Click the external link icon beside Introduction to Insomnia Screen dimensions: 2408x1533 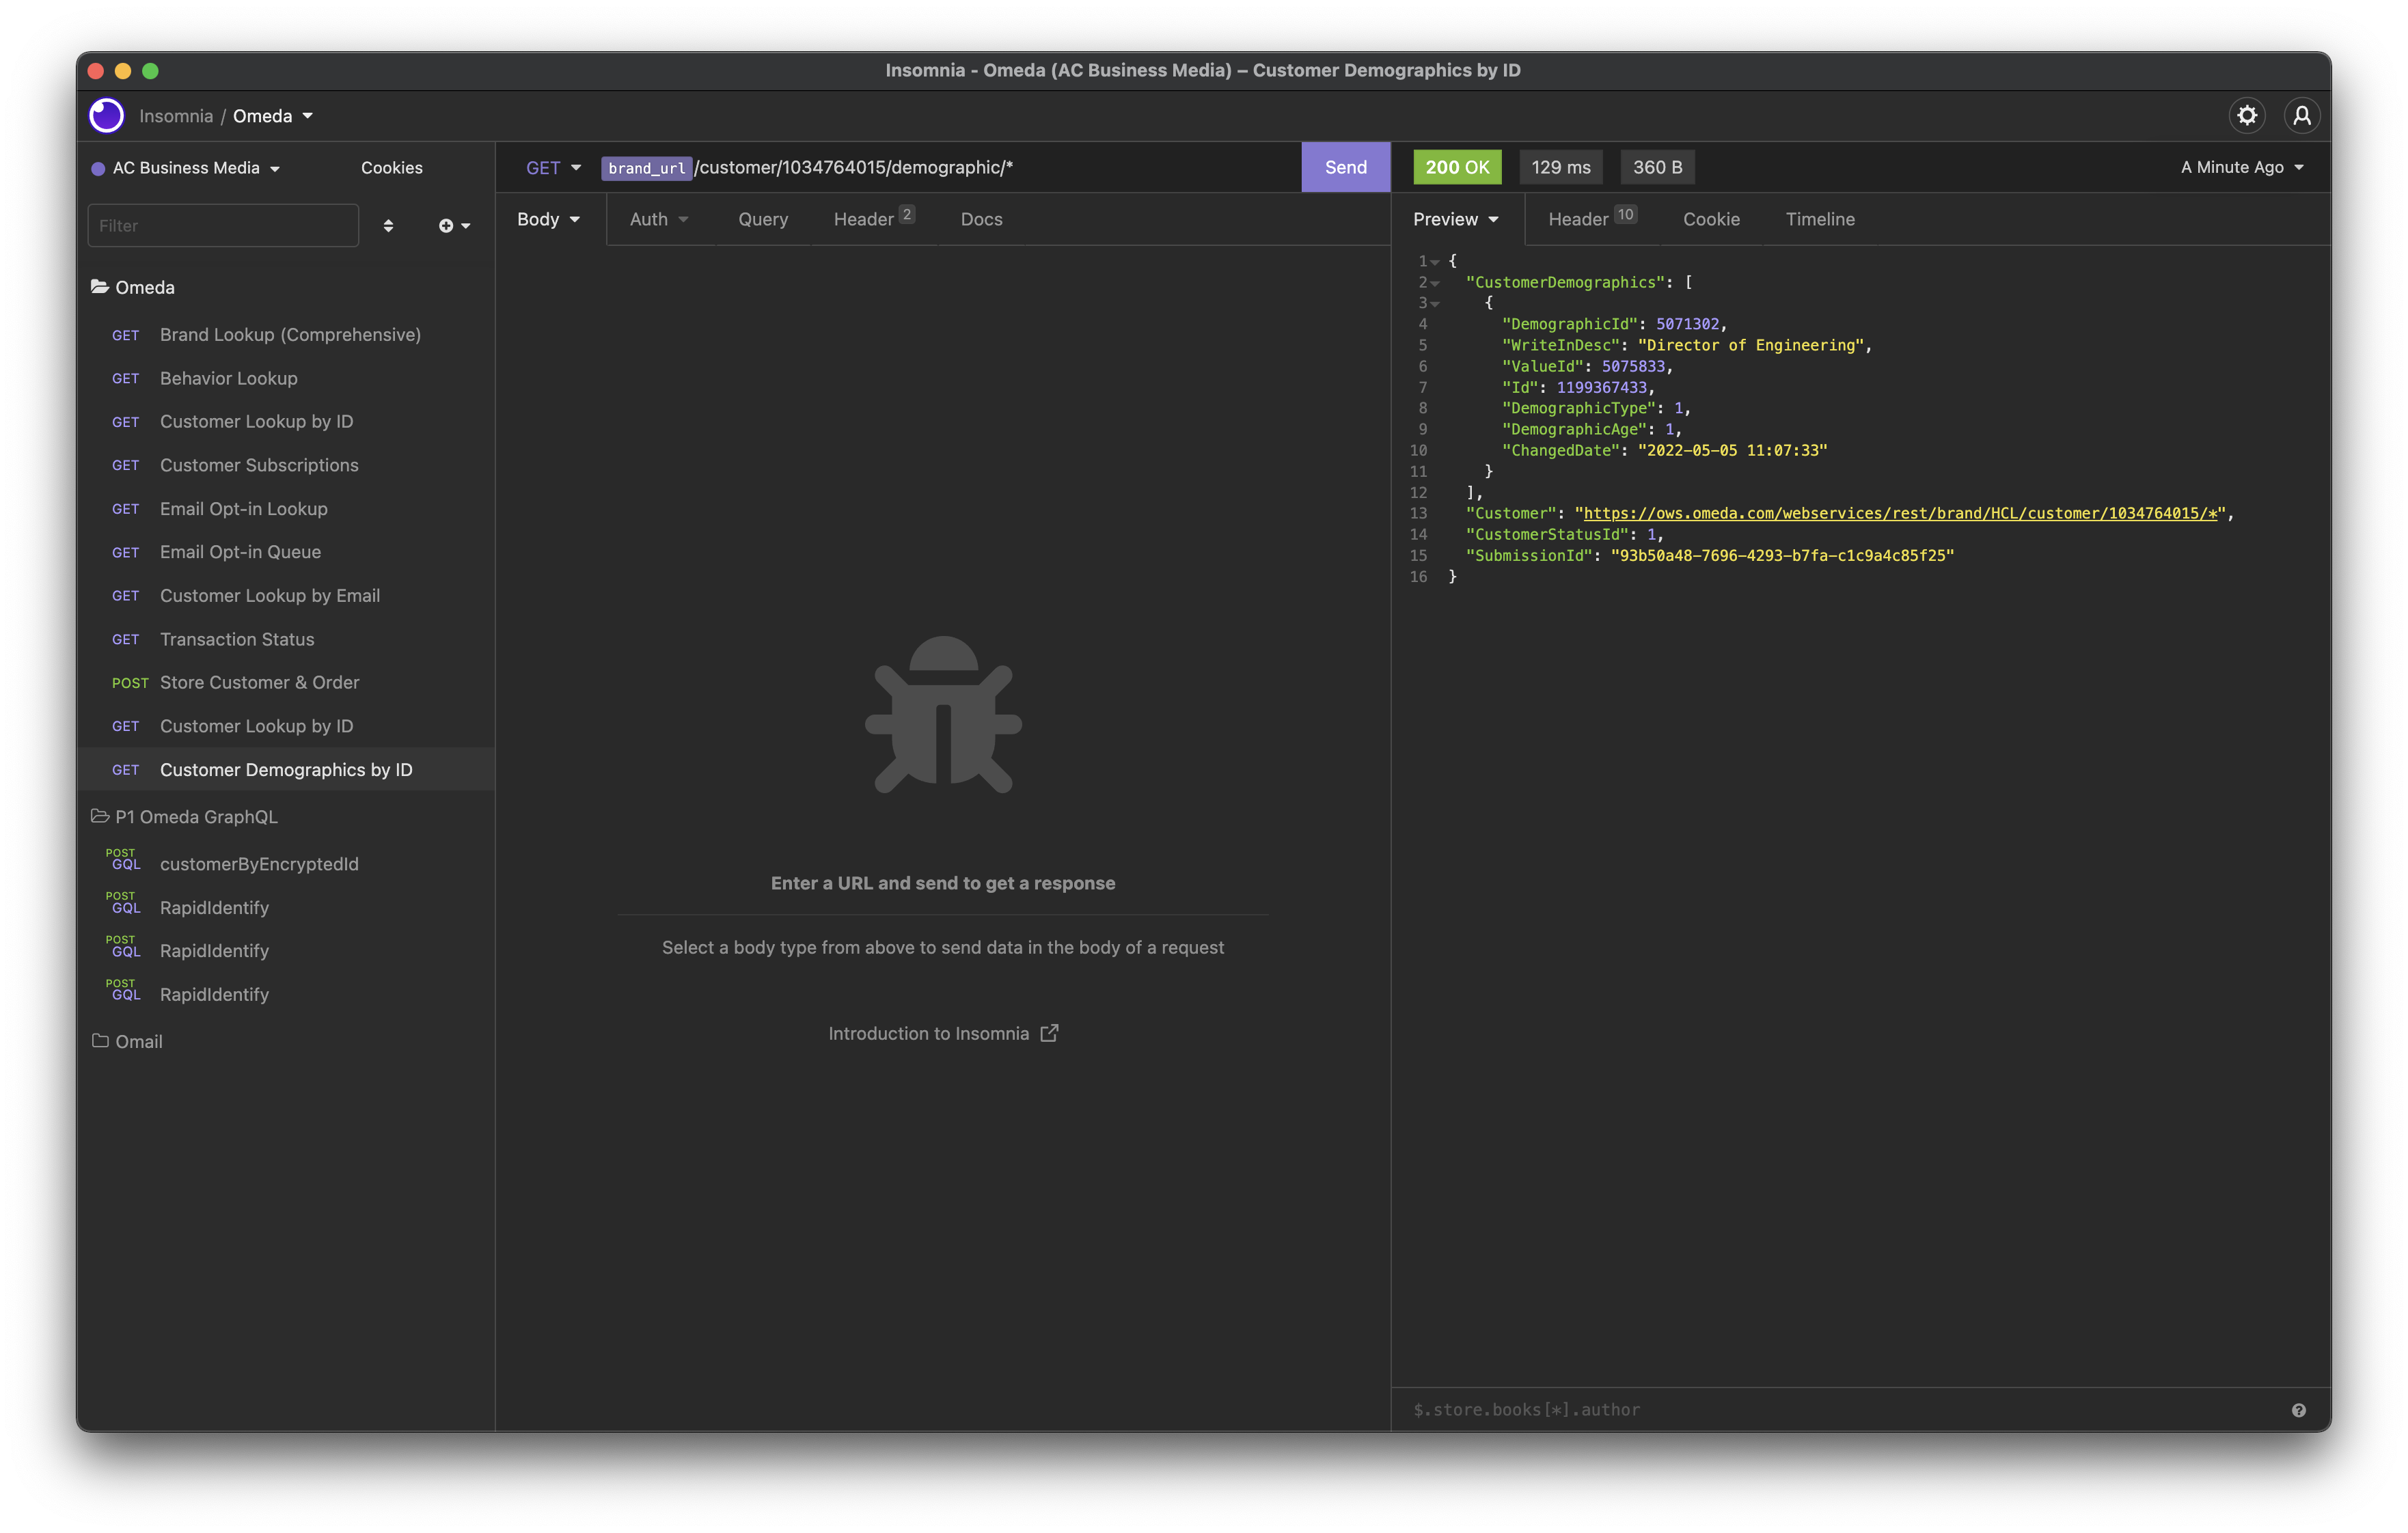click(1049, 1033)
